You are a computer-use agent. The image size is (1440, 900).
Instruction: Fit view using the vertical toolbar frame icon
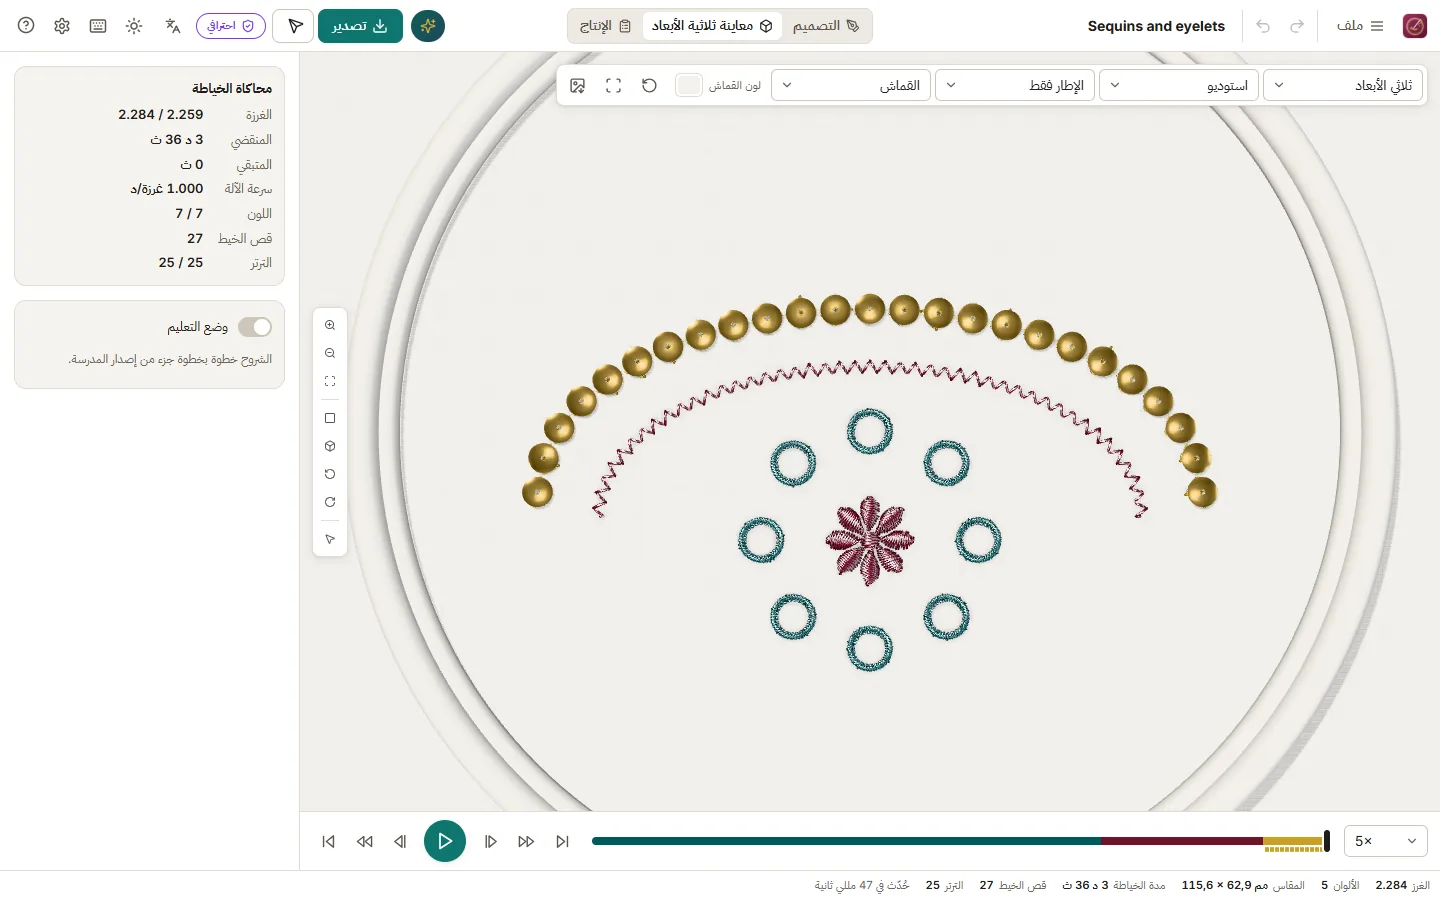tap(330, 381)
